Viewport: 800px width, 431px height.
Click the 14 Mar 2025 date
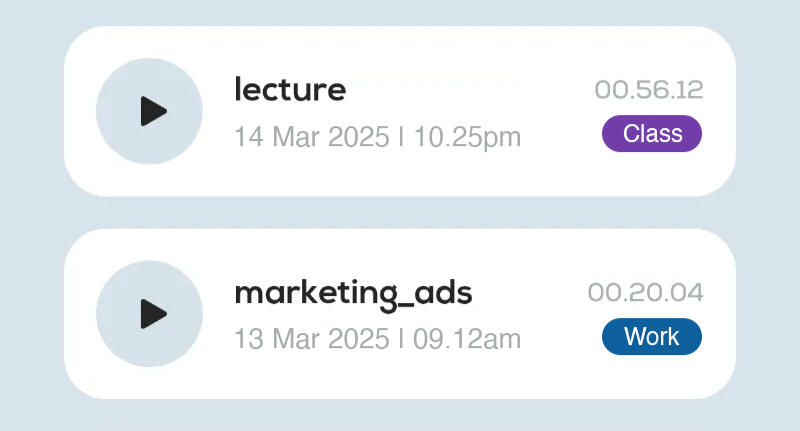click(311, 137)
